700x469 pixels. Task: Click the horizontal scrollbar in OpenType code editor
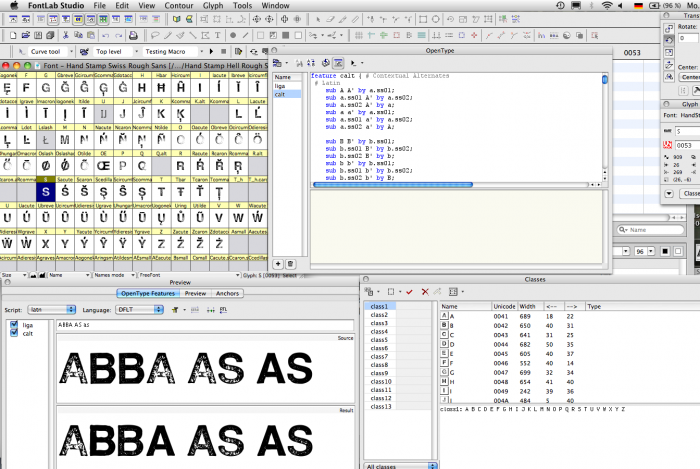[393, 184]
